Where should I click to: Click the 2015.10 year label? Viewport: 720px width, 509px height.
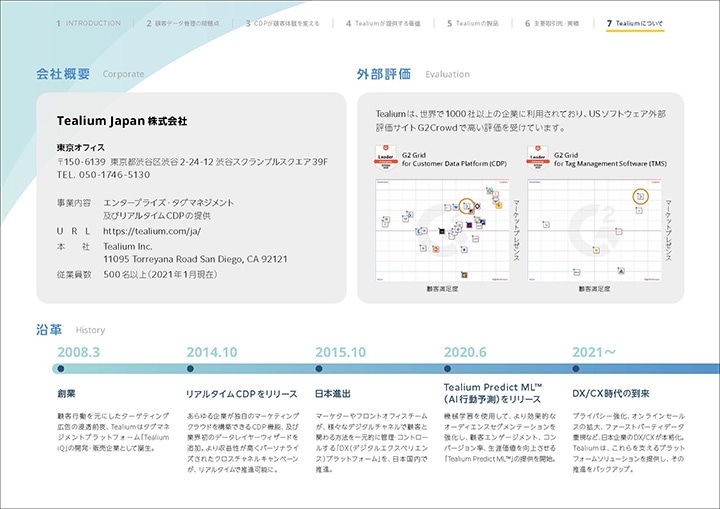coord(340,352)
